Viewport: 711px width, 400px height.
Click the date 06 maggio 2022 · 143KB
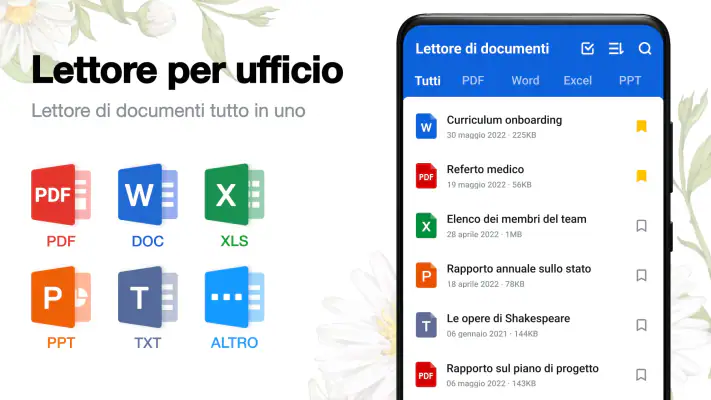(491, 383)
